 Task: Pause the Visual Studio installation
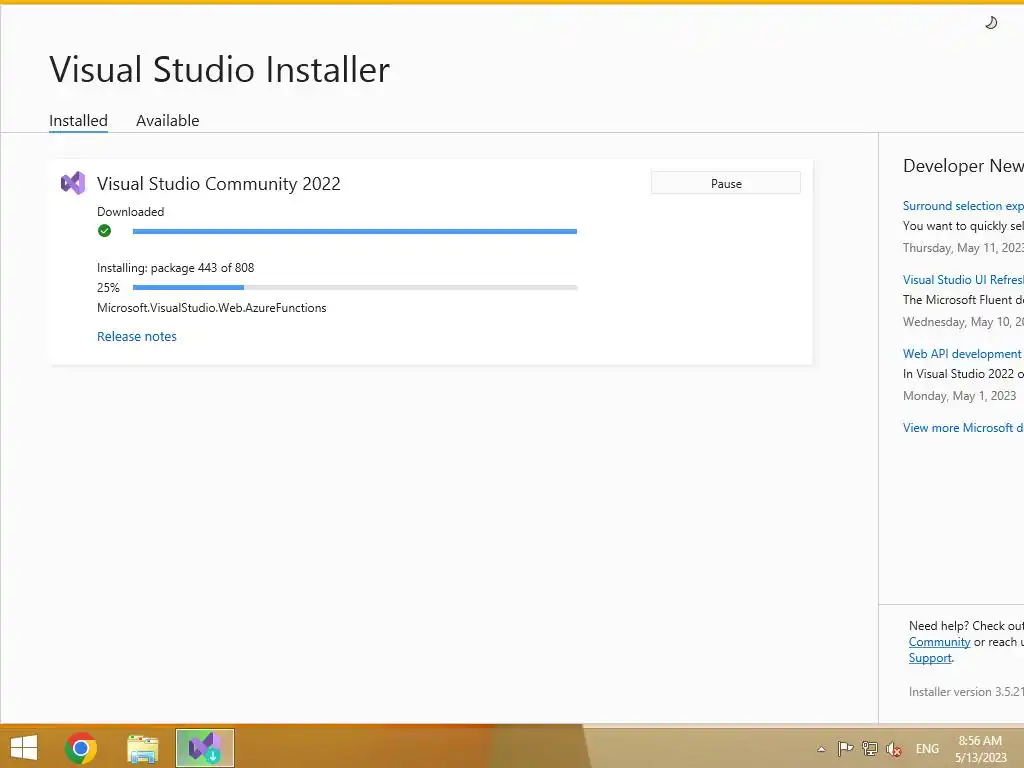pyautogui.click(x=726, y=184)
